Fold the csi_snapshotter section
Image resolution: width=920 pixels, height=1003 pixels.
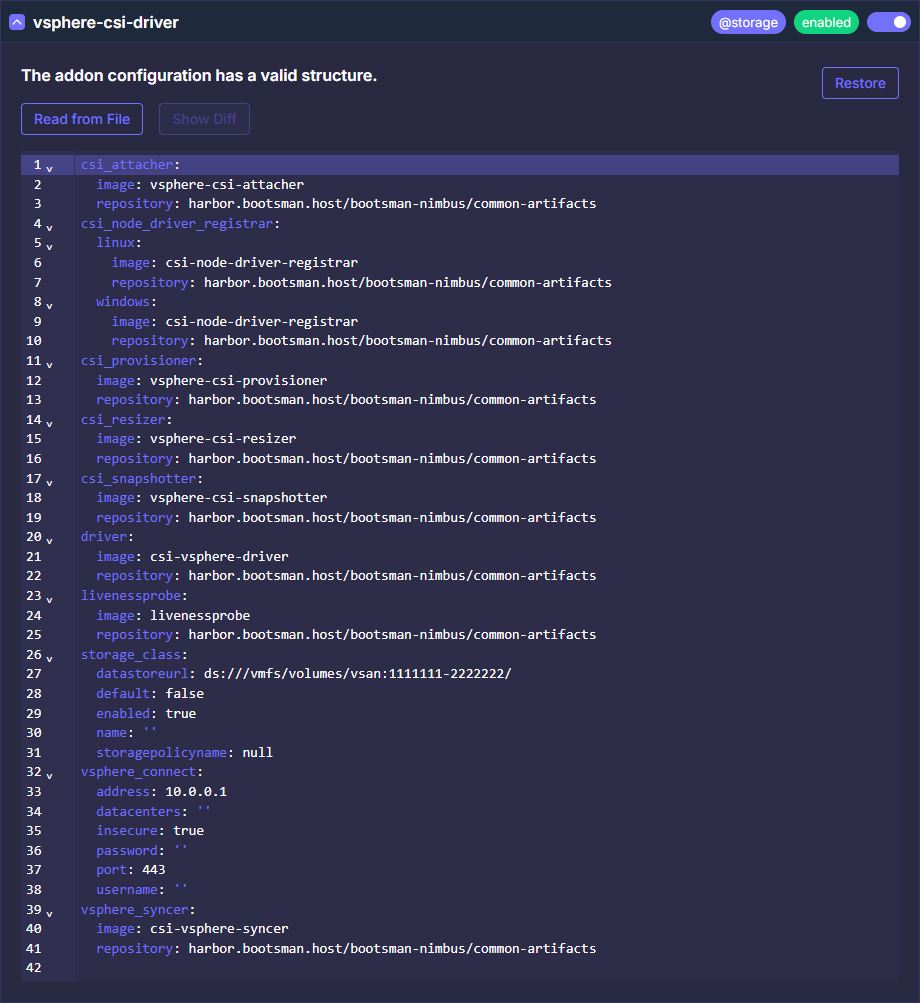coord(50,481)
